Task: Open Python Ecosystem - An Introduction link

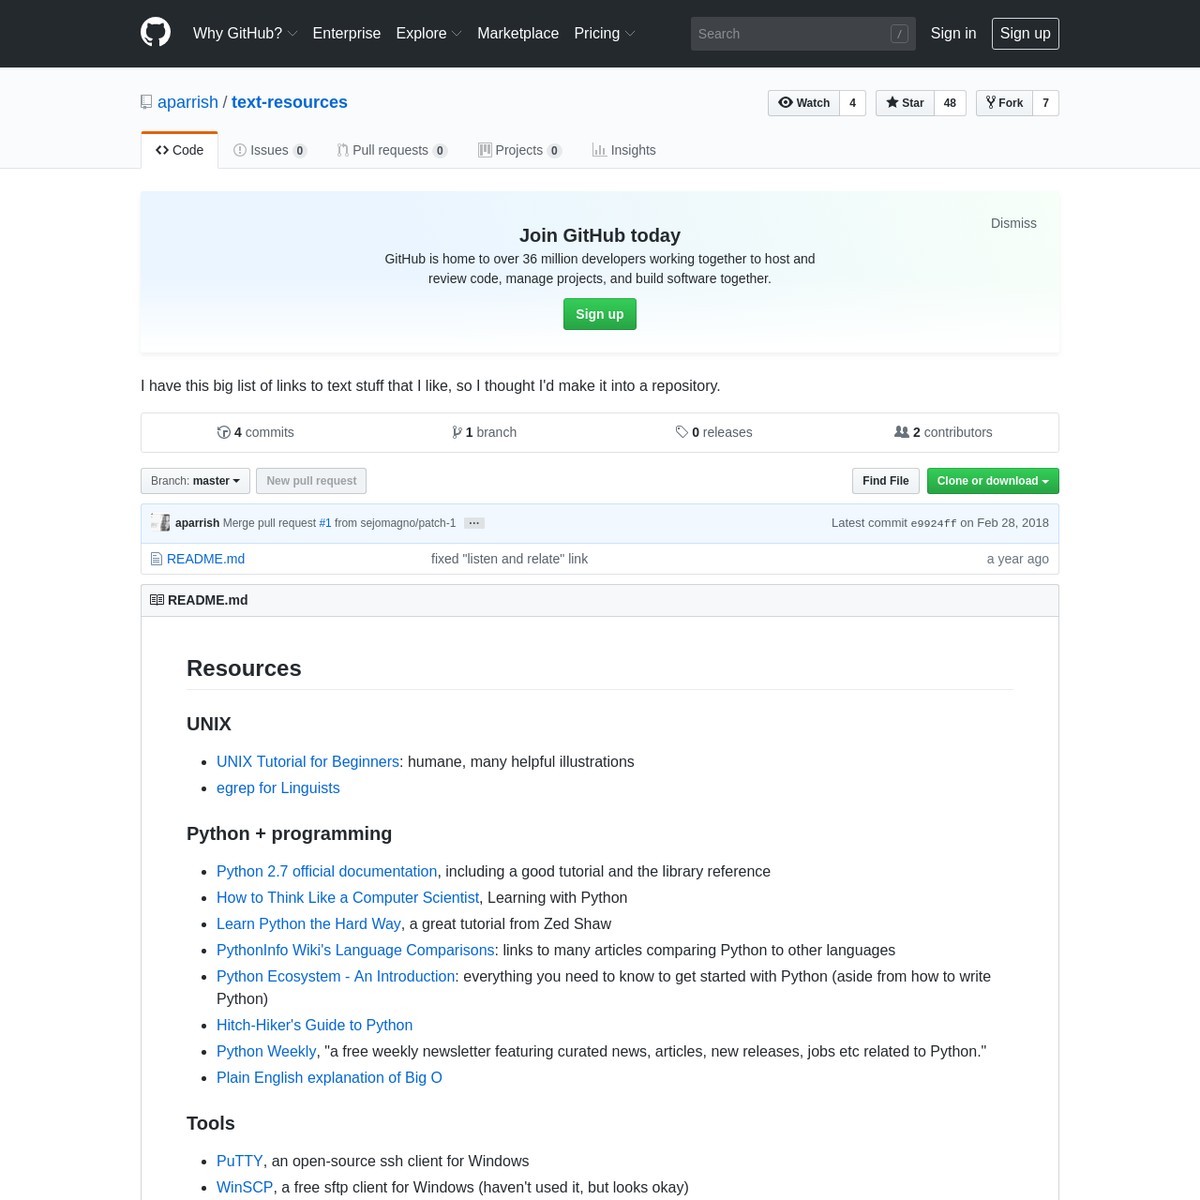Action: pyautogui.click(x=336, y=976)
